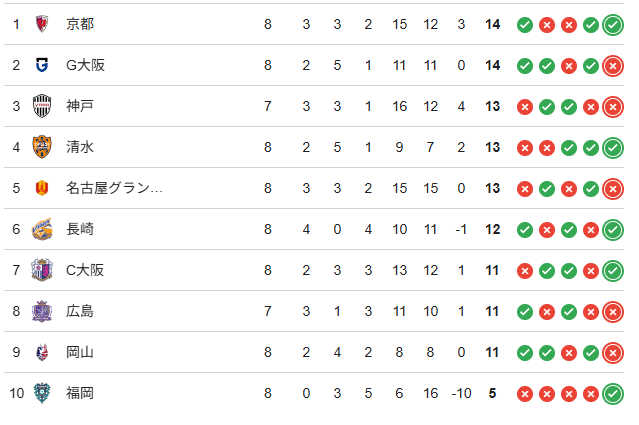Click G大阪's latest match loss icon

tap(613, 65)
